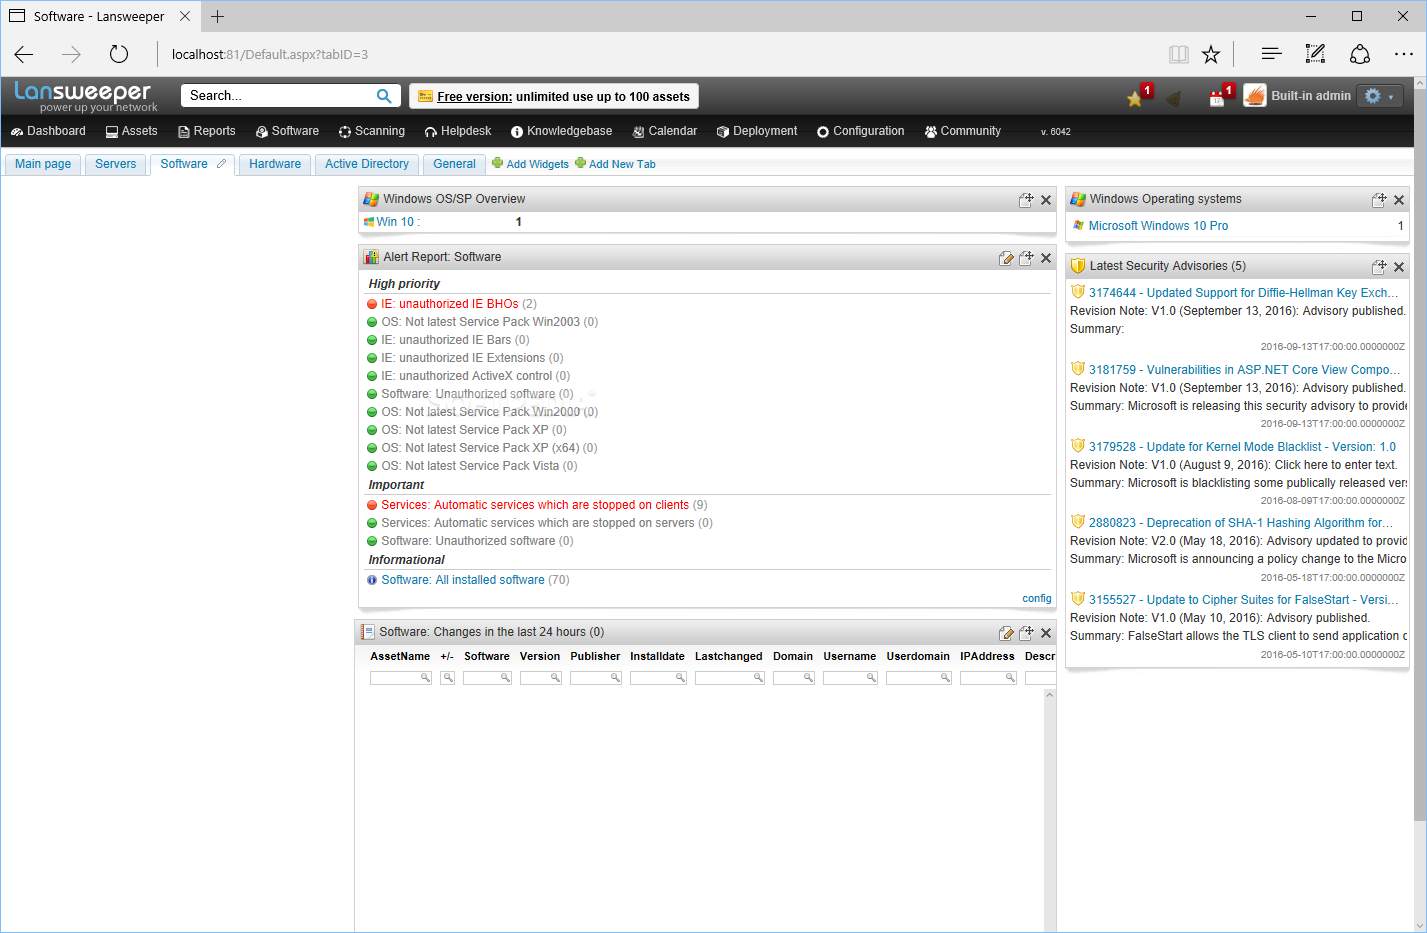Viewport: 1427px width, 933px height.
Task: Open the Knowledgebase menu
Action: coord(561,131)
